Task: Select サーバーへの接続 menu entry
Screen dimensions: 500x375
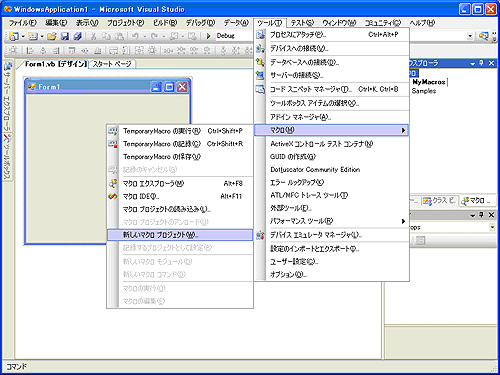Action: (332, 75)
